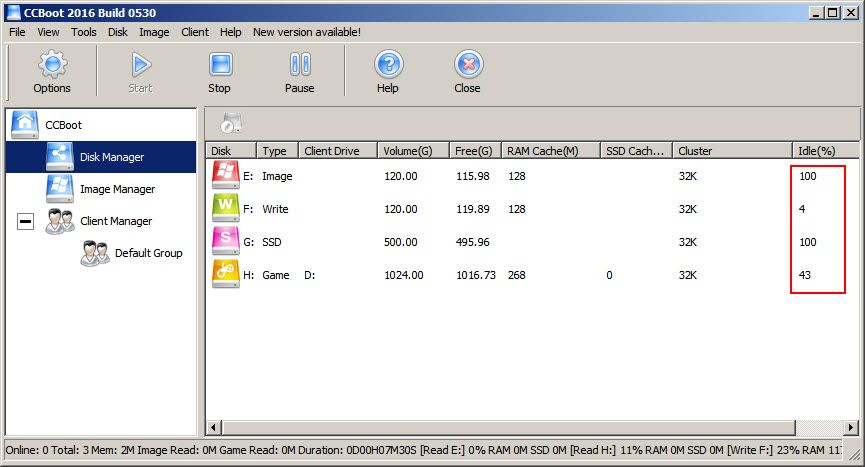The width and height of the screenshot is (865, 467).
Task: Select the green W write disk icon
Action: 225,208
